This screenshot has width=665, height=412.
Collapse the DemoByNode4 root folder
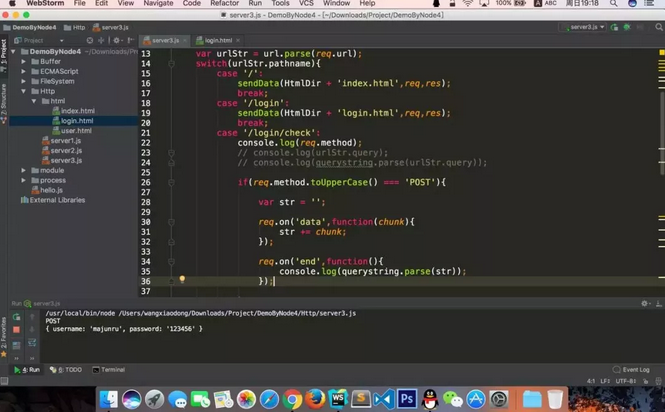click(x=14, y=51)
